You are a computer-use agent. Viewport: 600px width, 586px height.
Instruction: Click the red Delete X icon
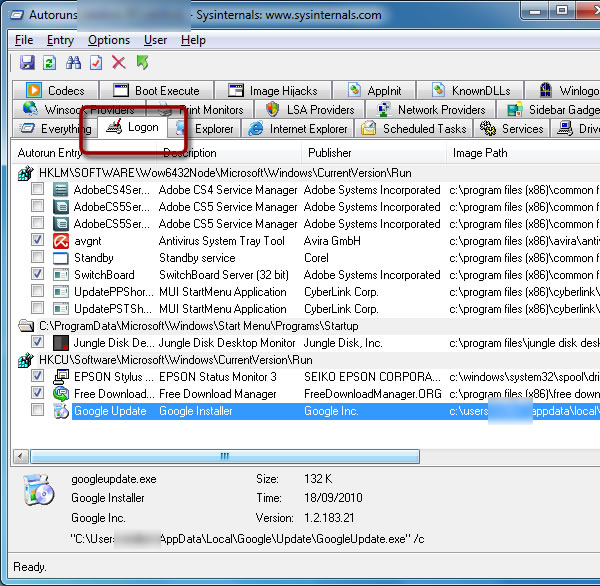[x=119, y=62]
